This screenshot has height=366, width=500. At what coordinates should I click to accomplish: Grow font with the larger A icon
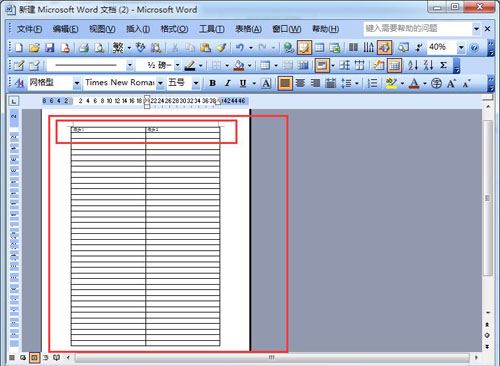click(451, 83)
